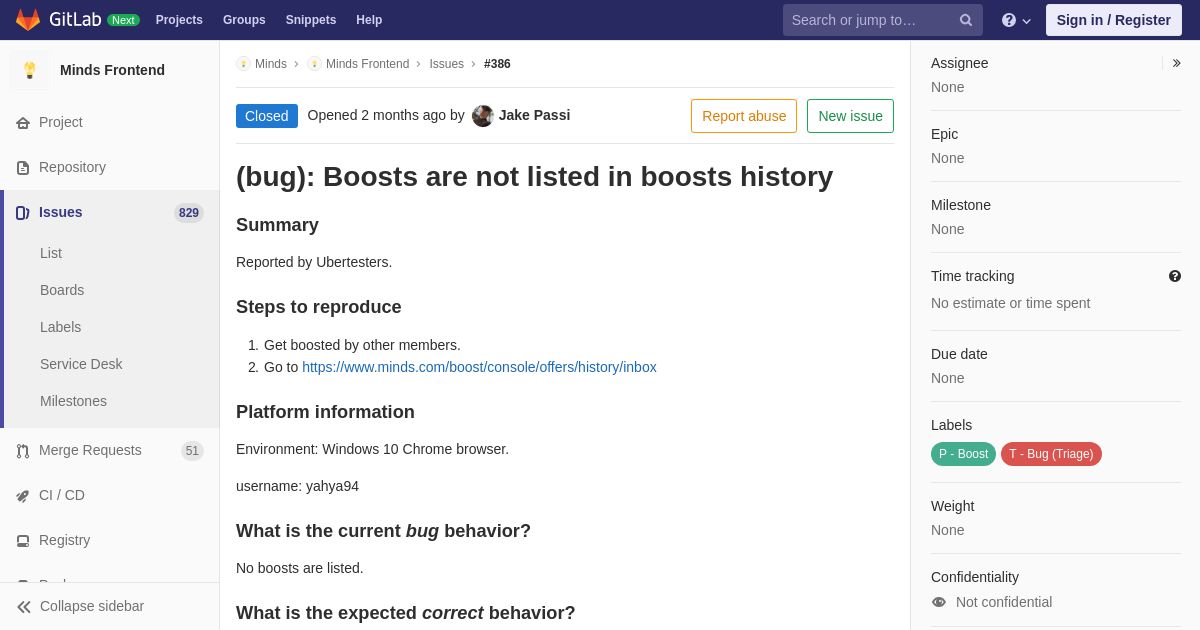Click Jake Passi's avatar
1200x630 pixels.
(x=483, y=116)
